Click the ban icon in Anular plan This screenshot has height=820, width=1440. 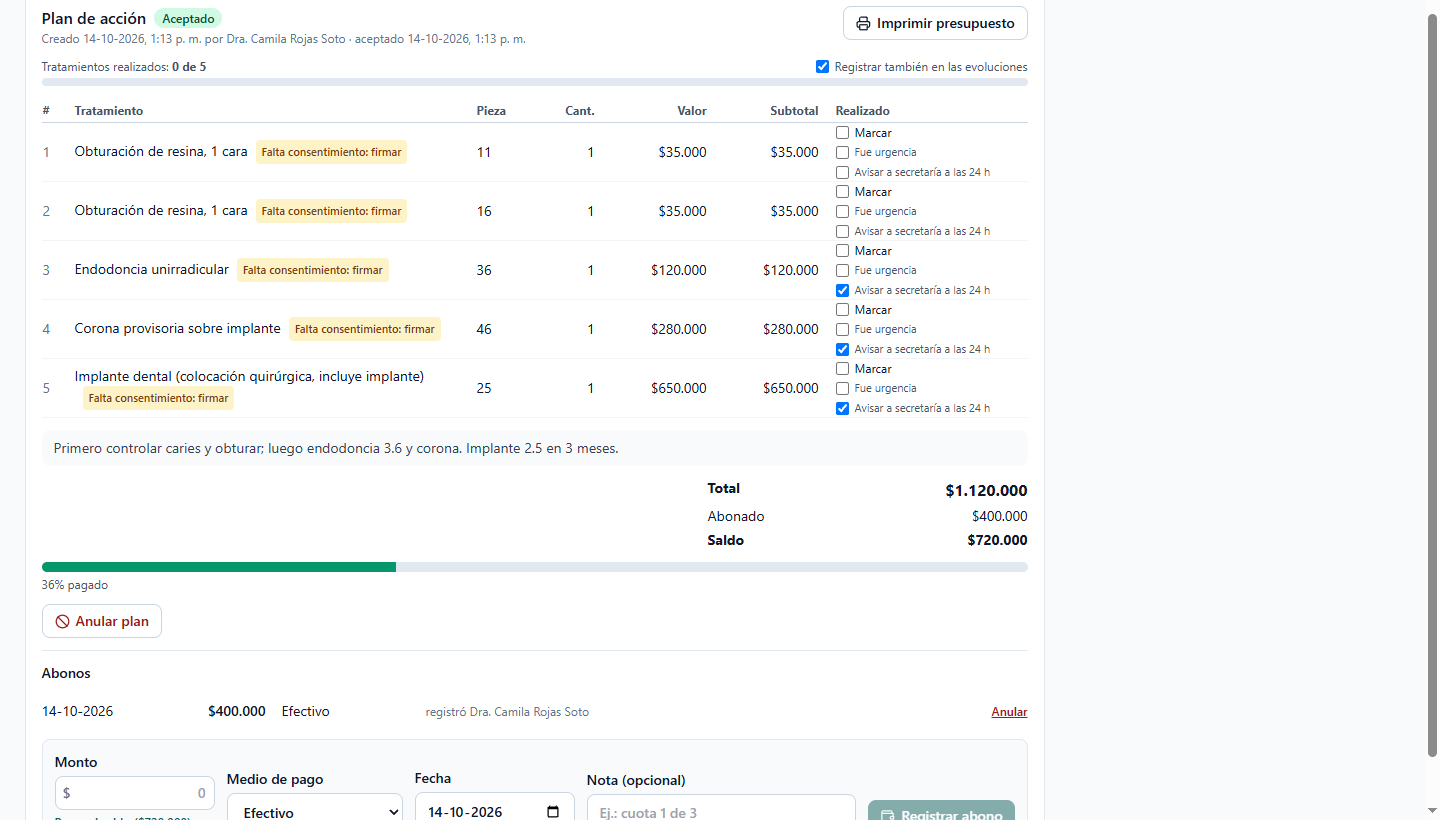click(x=62, y=621)
